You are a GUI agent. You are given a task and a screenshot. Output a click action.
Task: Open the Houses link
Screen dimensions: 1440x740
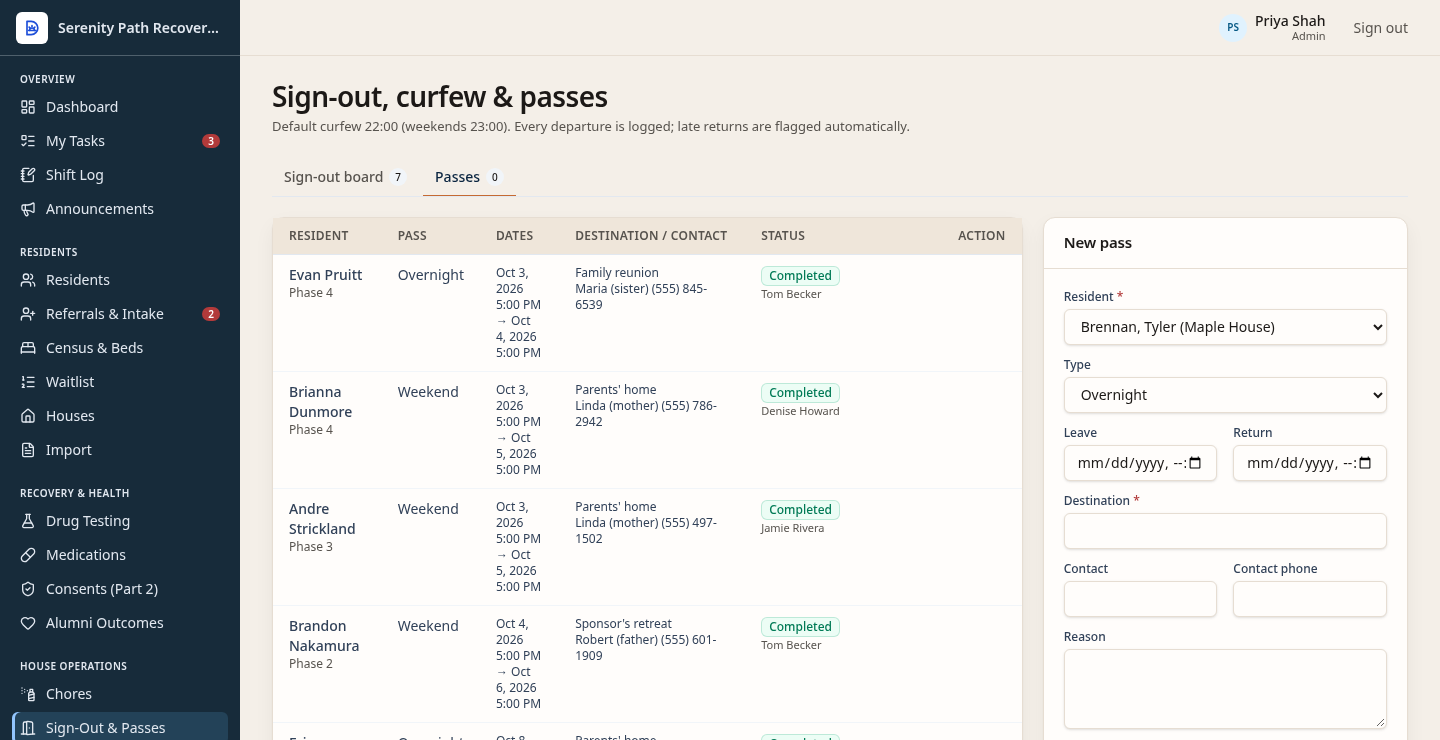pos(120,416)
